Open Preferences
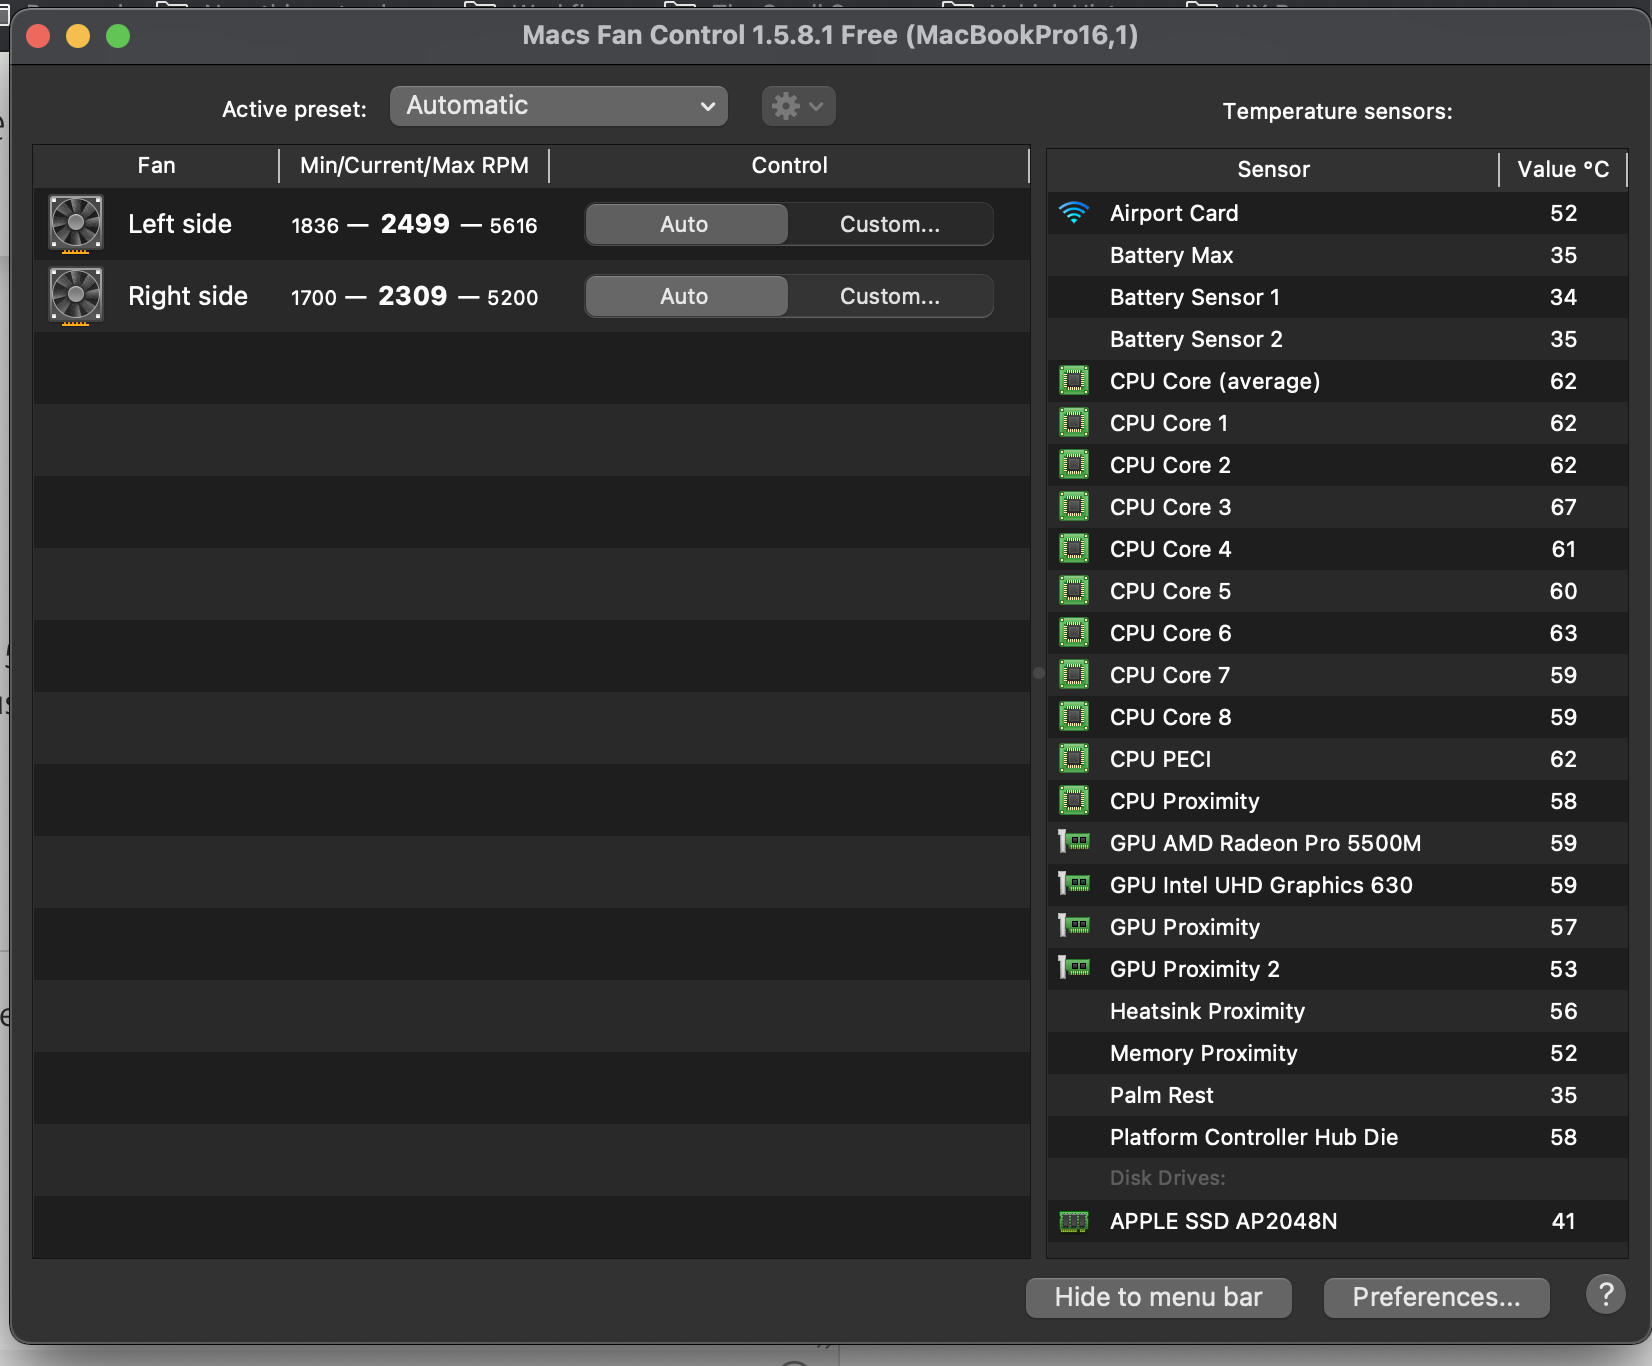 (1437, 1297)
